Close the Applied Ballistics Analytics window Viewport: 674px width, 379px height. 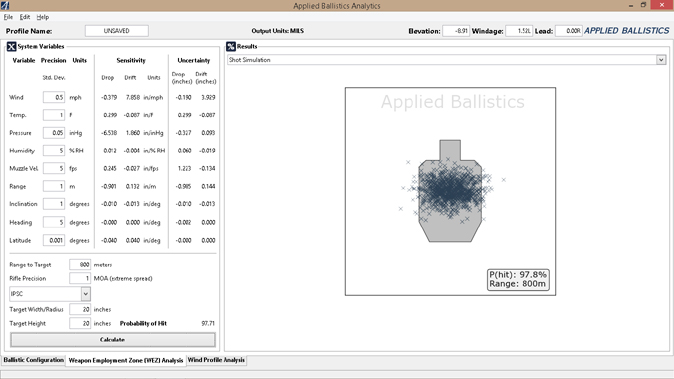pyautogui.click(x=662, y=5)
